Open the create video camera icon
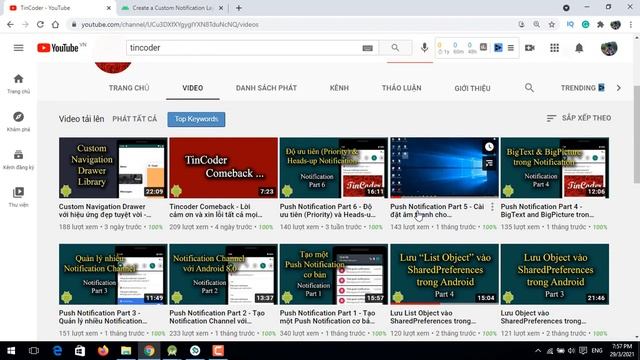 [530, 48]
